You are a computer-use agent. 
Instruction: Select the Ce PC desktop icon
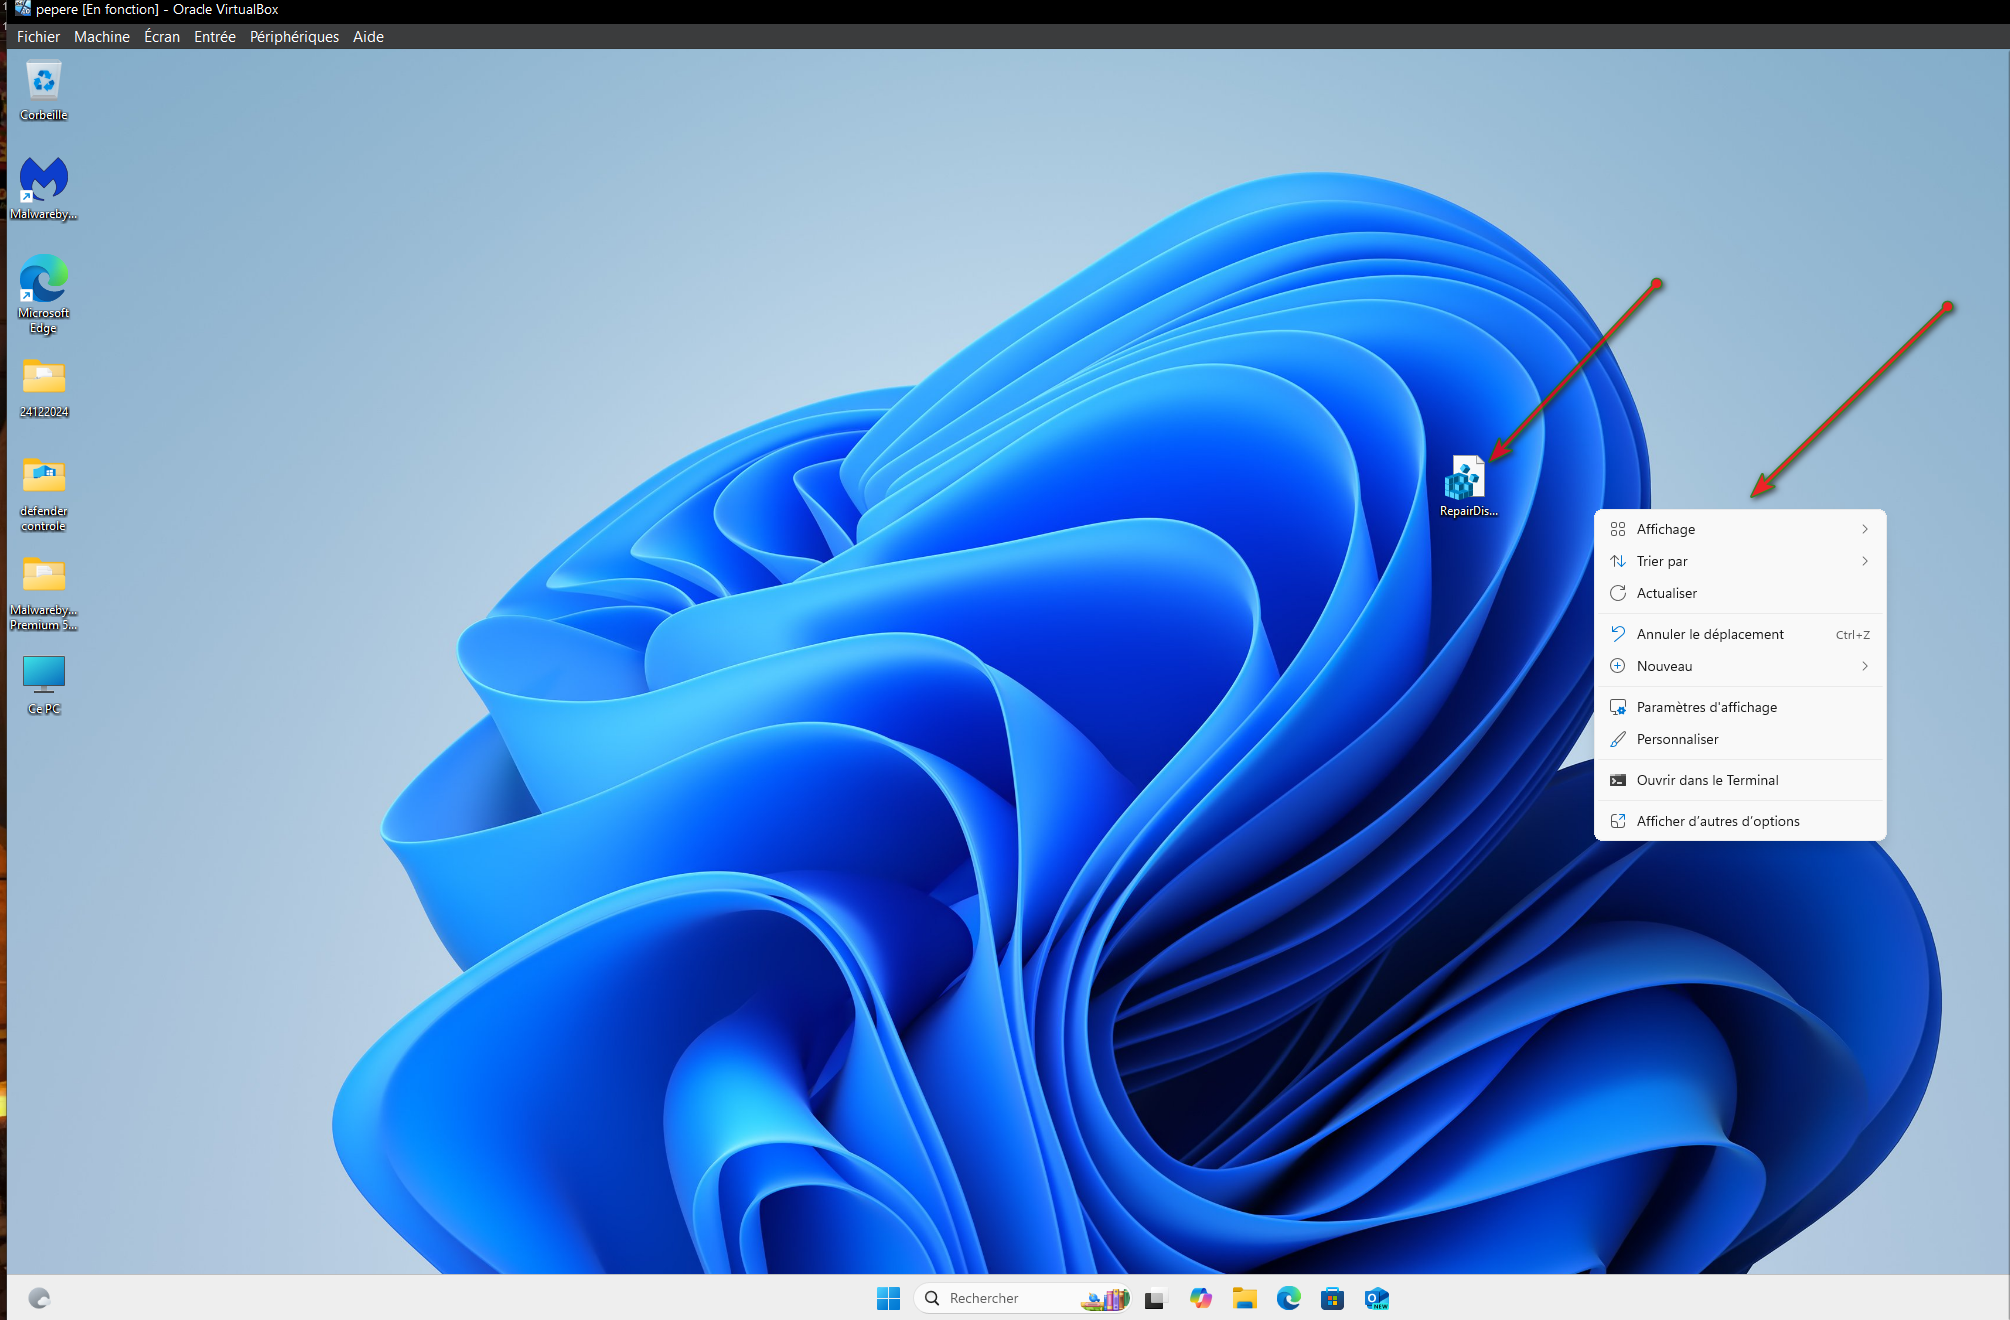point(44,685)
